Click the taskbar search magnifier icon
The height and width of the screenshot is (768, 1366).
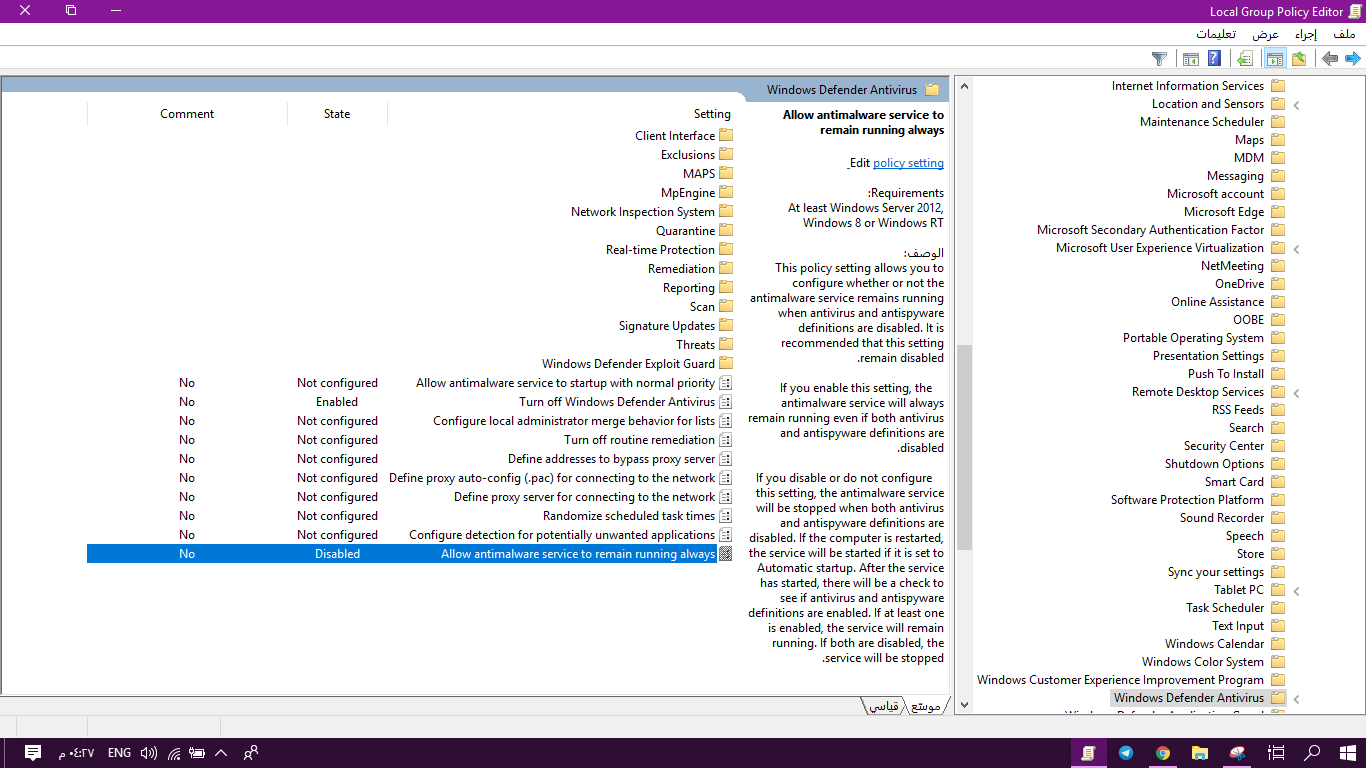pyautogui.click(x=1313, y=753)
